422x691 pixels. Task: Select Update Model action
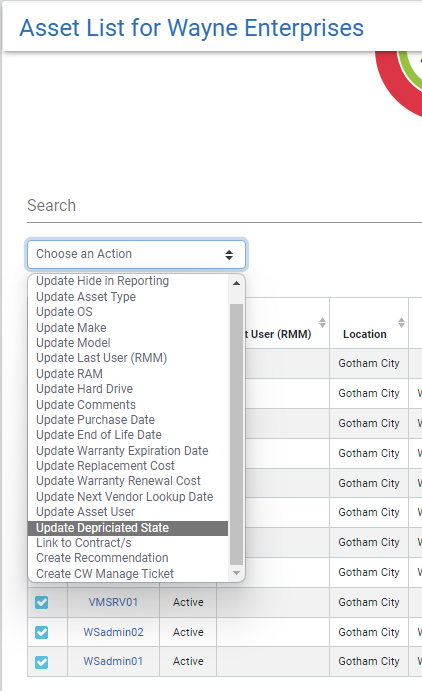click(128, 343)
